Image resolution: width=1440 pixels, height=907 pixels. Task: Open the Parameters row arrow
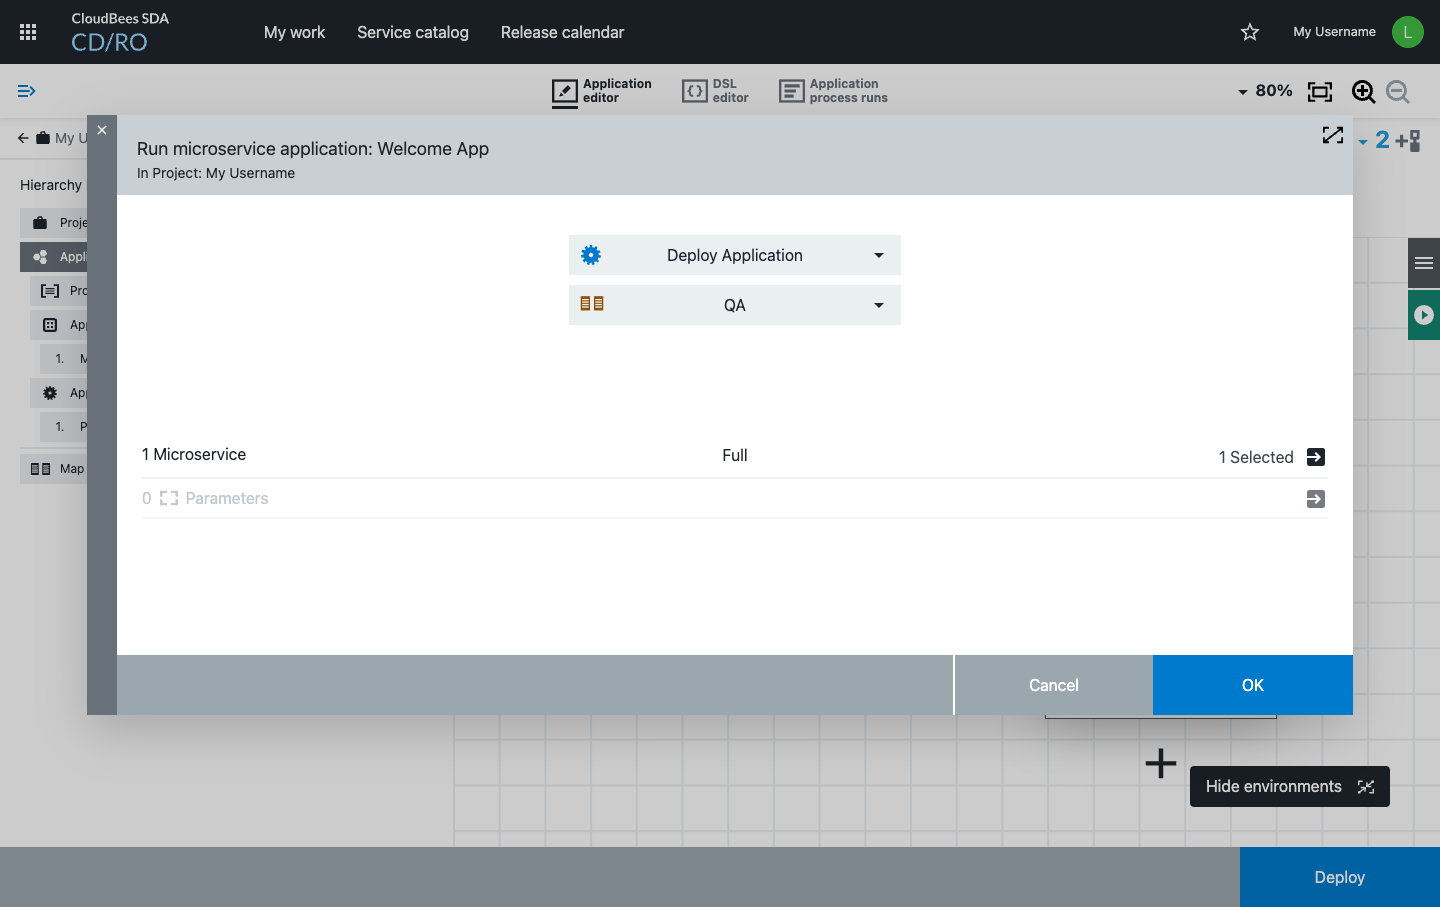[x=1316, y=499]
